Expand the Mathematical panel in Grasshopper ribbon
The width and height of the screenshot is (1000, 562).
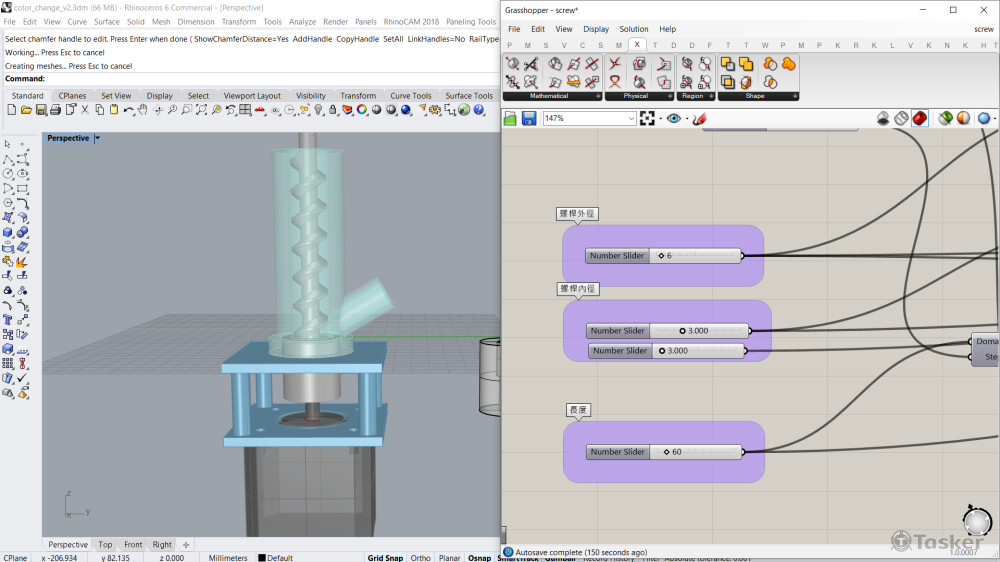pos(598,97)
